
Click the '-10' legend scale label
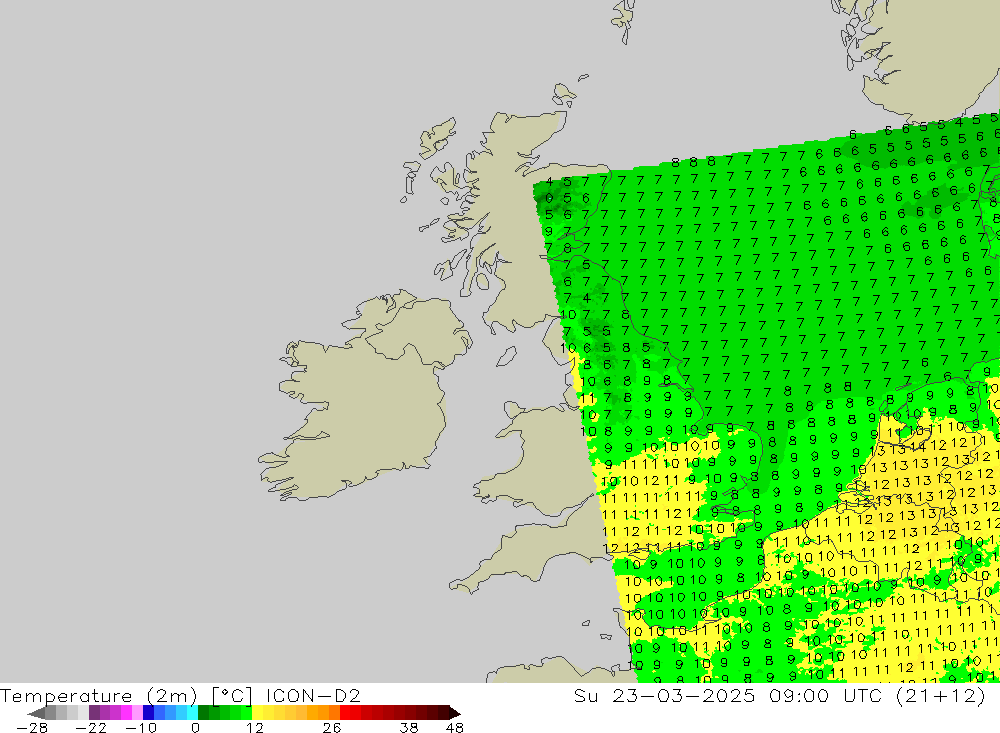pyautogui.click(x=141, y=727)
